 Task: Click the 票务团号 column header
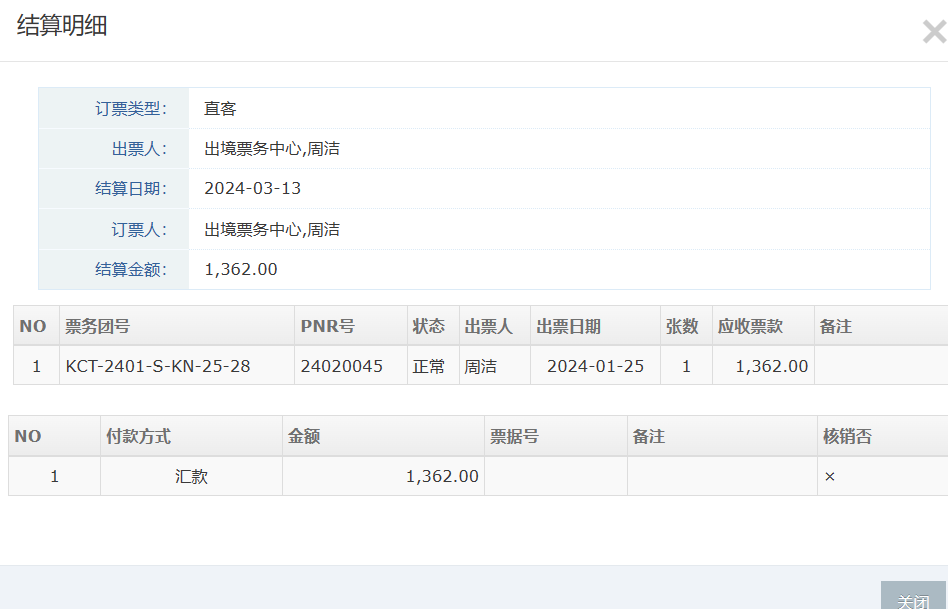click(98, 327)
